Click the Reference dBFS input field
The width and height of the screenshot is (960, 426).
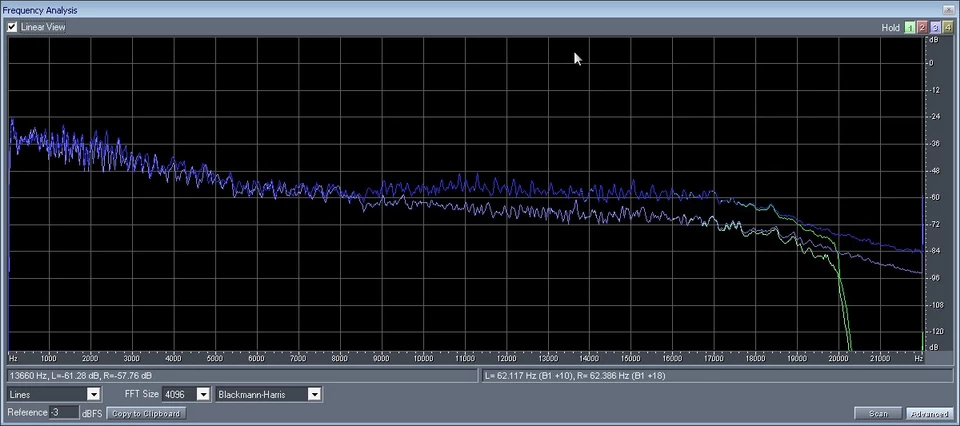point(64,413)
